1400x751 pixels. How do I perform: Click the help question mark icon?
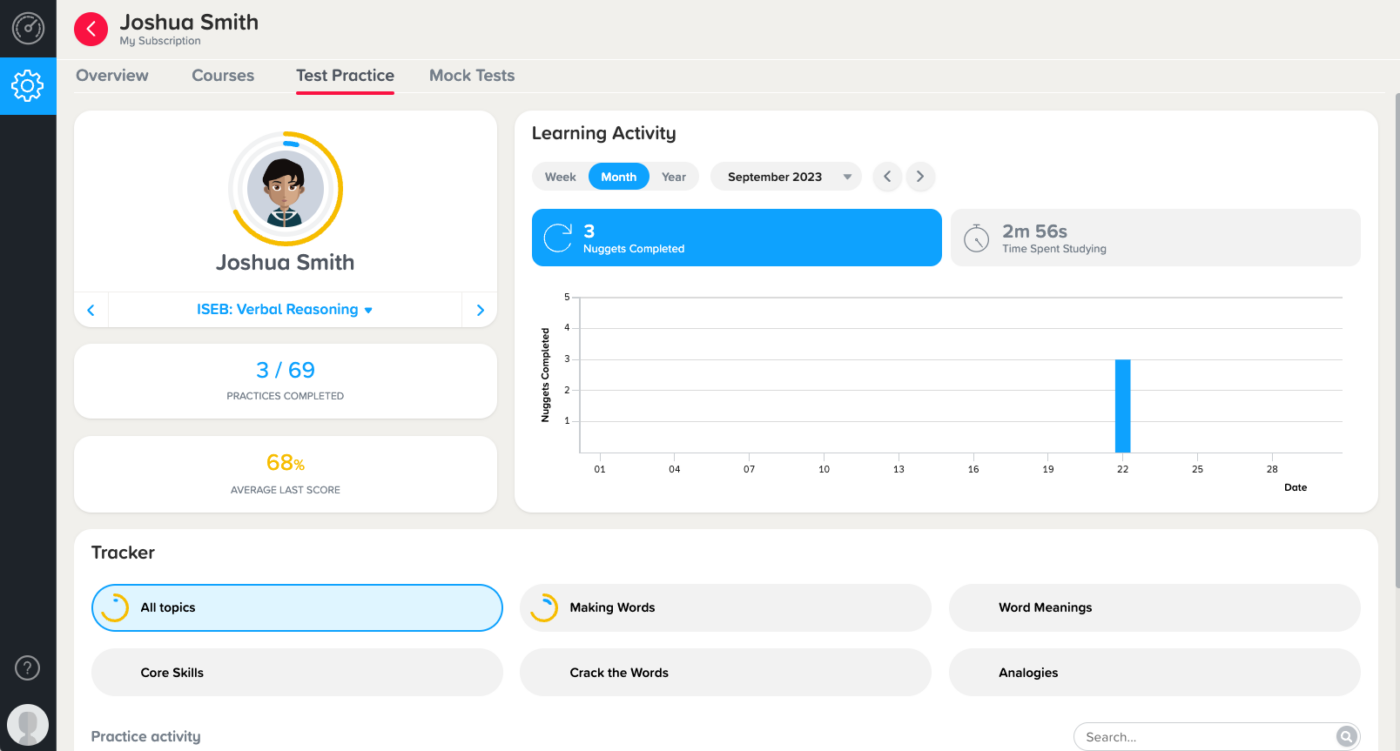coord(26,667)
